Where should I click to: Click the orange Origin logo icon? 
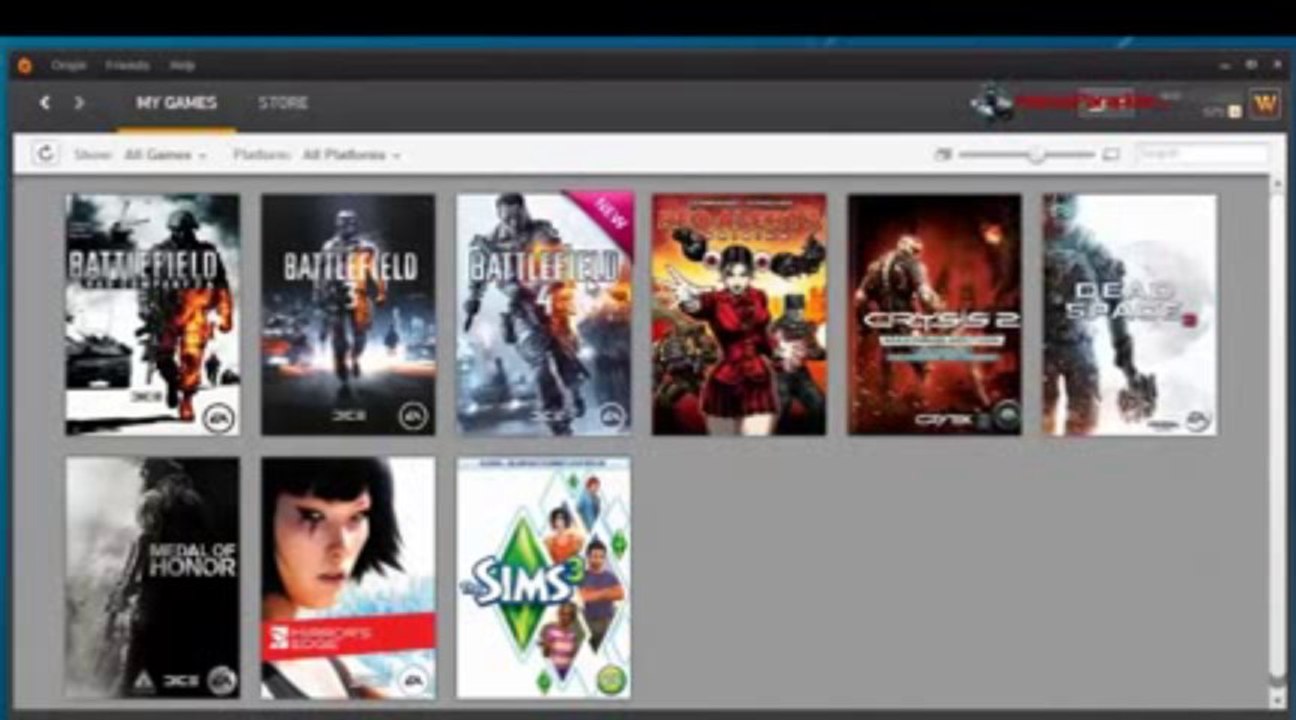[x=24, y=66]
